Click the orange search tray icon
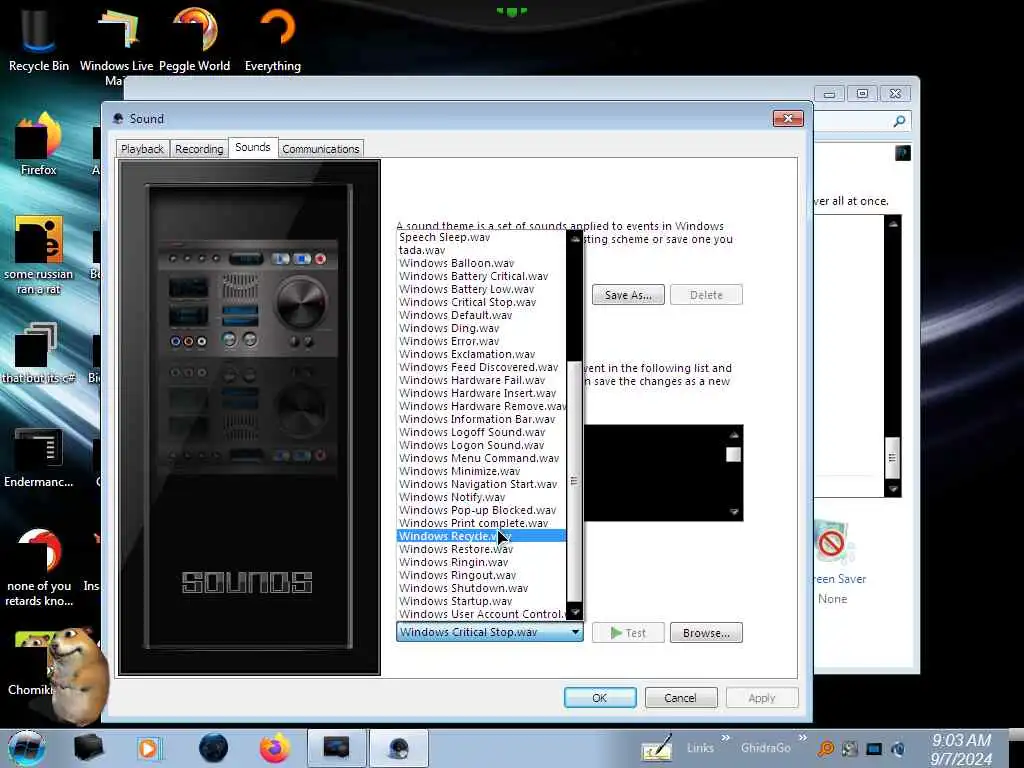The width and height of the screenshot is (1024, 768). point(825,749)
